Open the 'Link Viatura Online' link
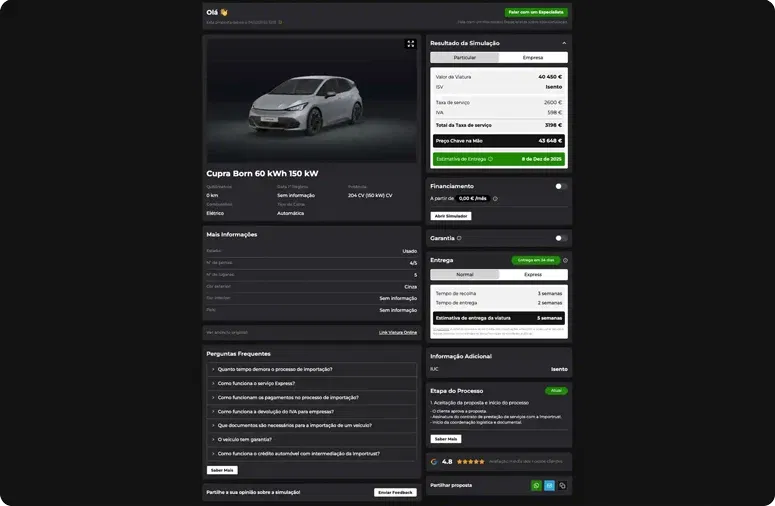Viewport: 775px width, 506px height. pyautogui.click(x=397, y=332)
